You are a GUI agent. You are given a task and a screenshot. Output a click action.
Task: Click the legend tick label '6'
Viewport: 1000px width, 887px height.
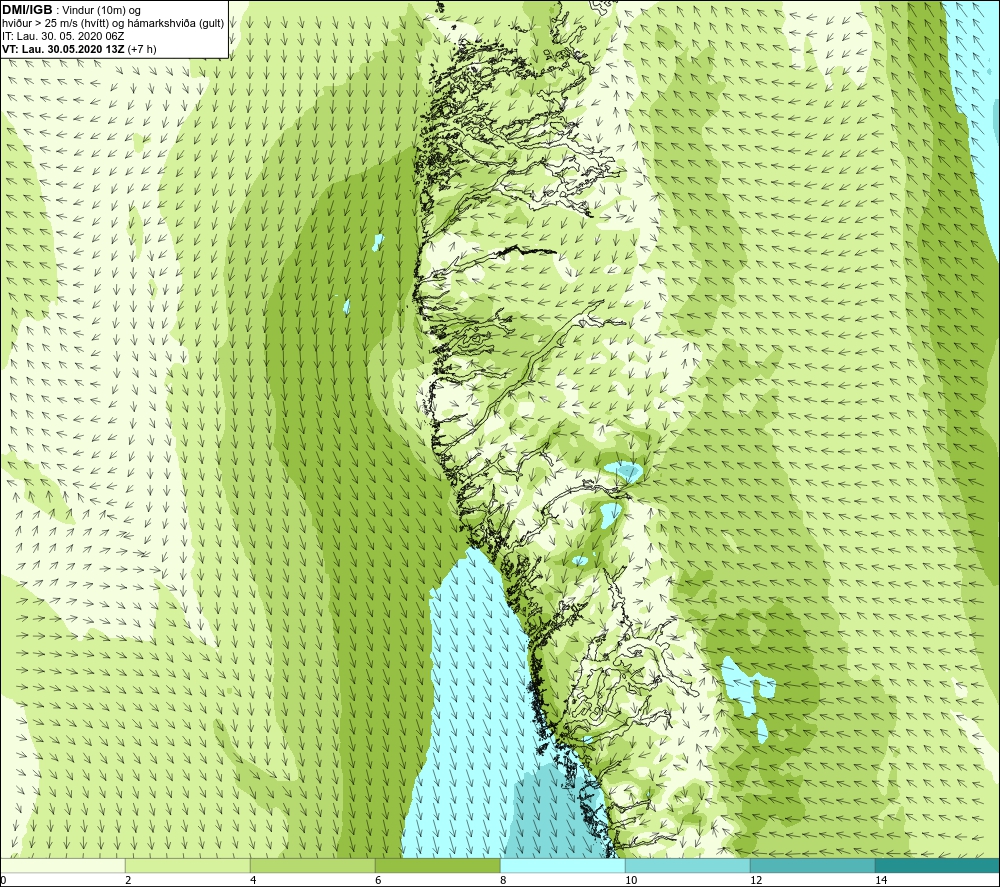click(378, 880)
